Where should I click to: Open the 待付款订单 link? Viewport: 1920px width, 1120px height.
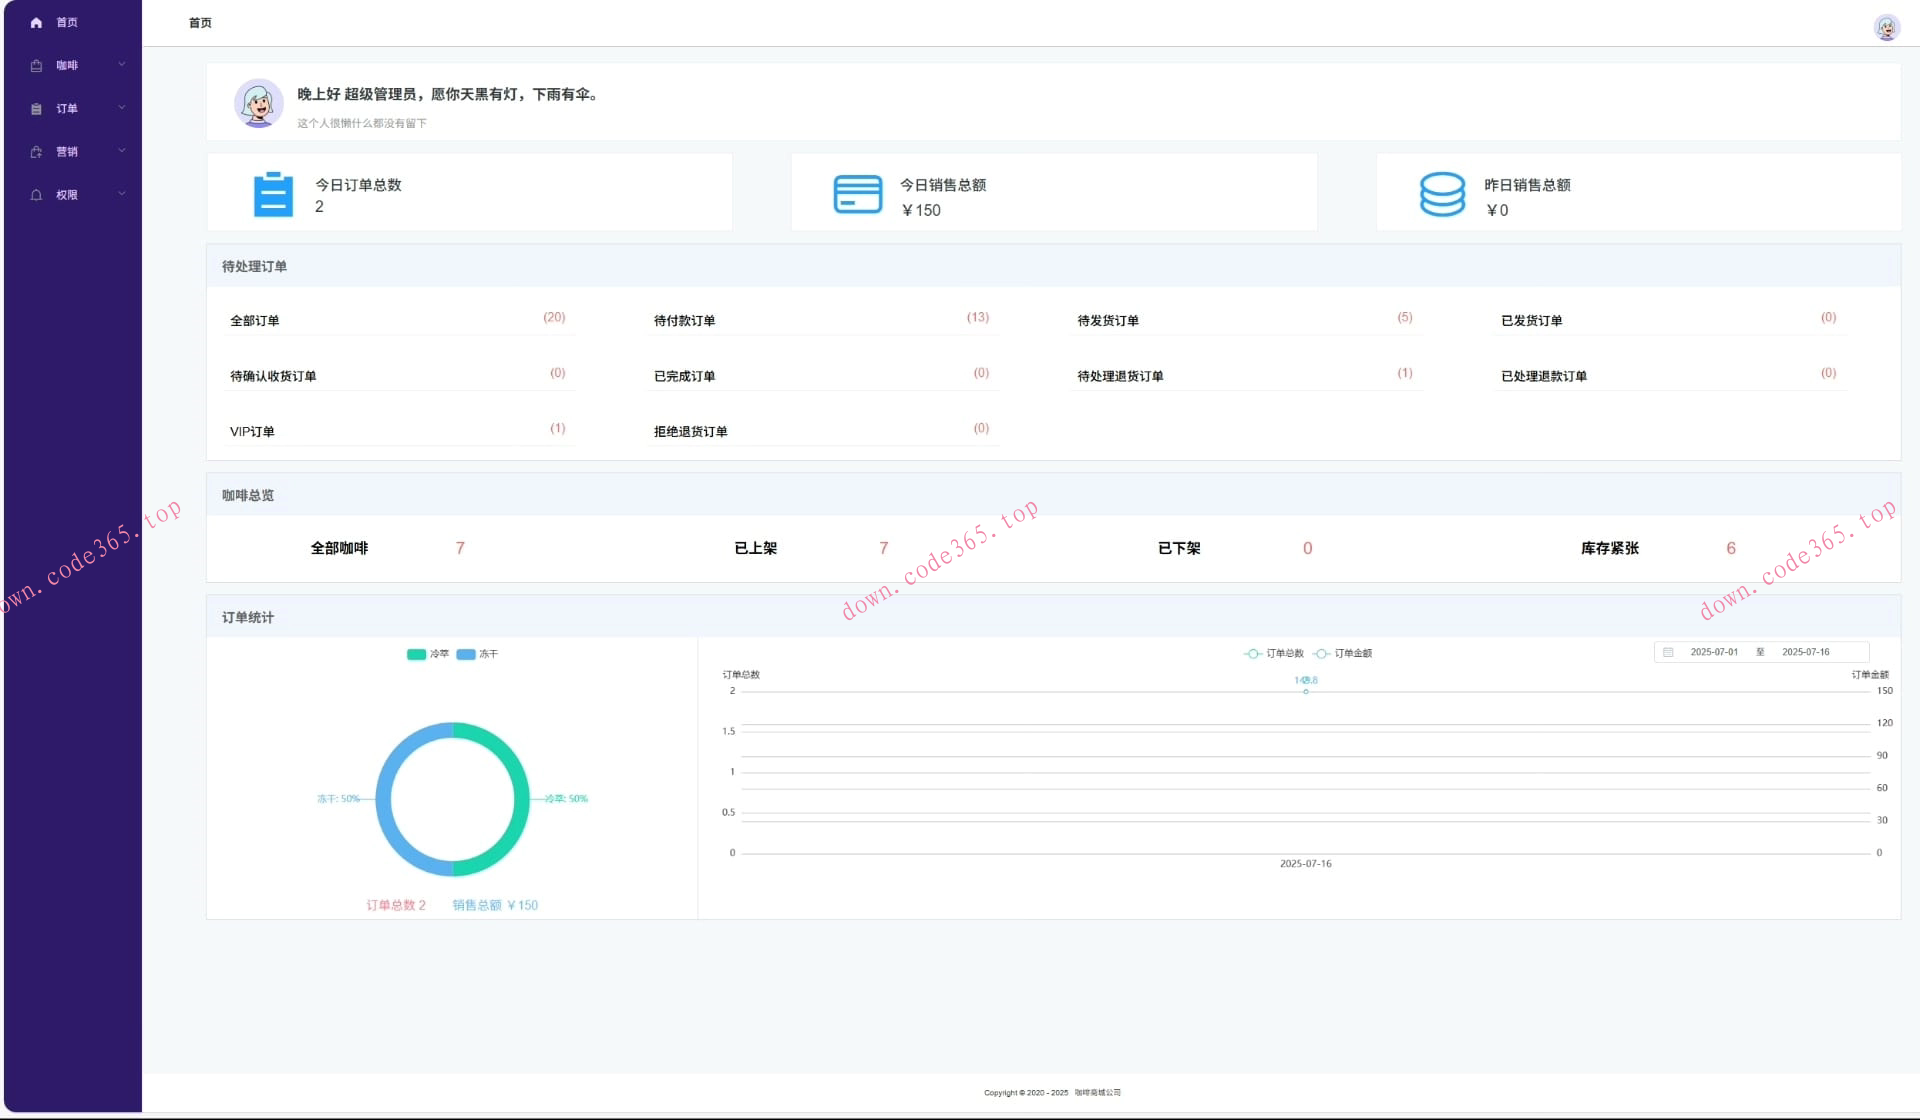coord(684,321)
